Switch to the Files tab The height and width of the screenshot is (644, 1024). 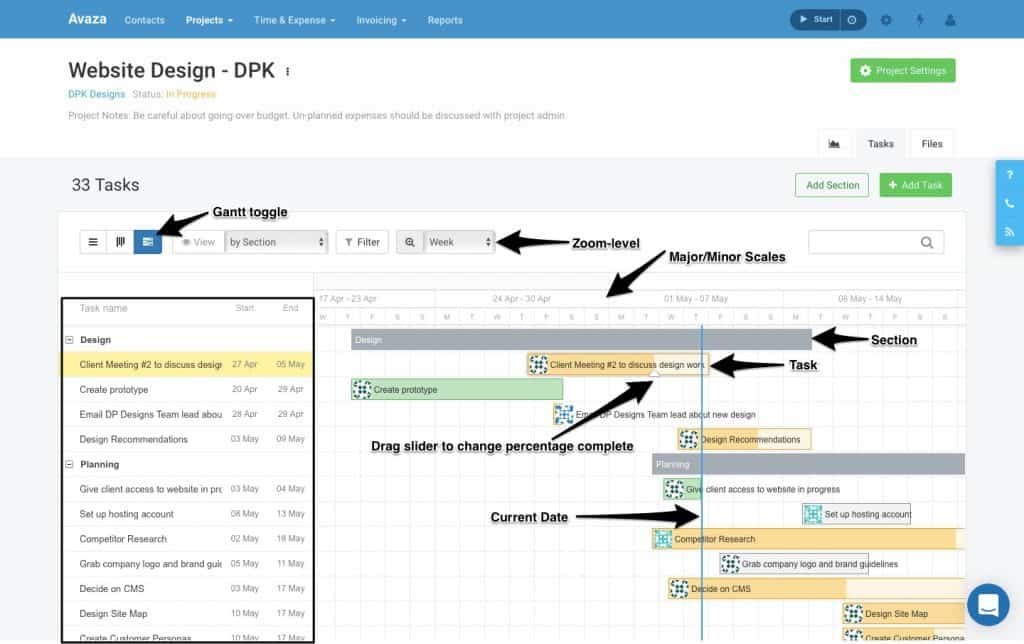tap(931, 143)
